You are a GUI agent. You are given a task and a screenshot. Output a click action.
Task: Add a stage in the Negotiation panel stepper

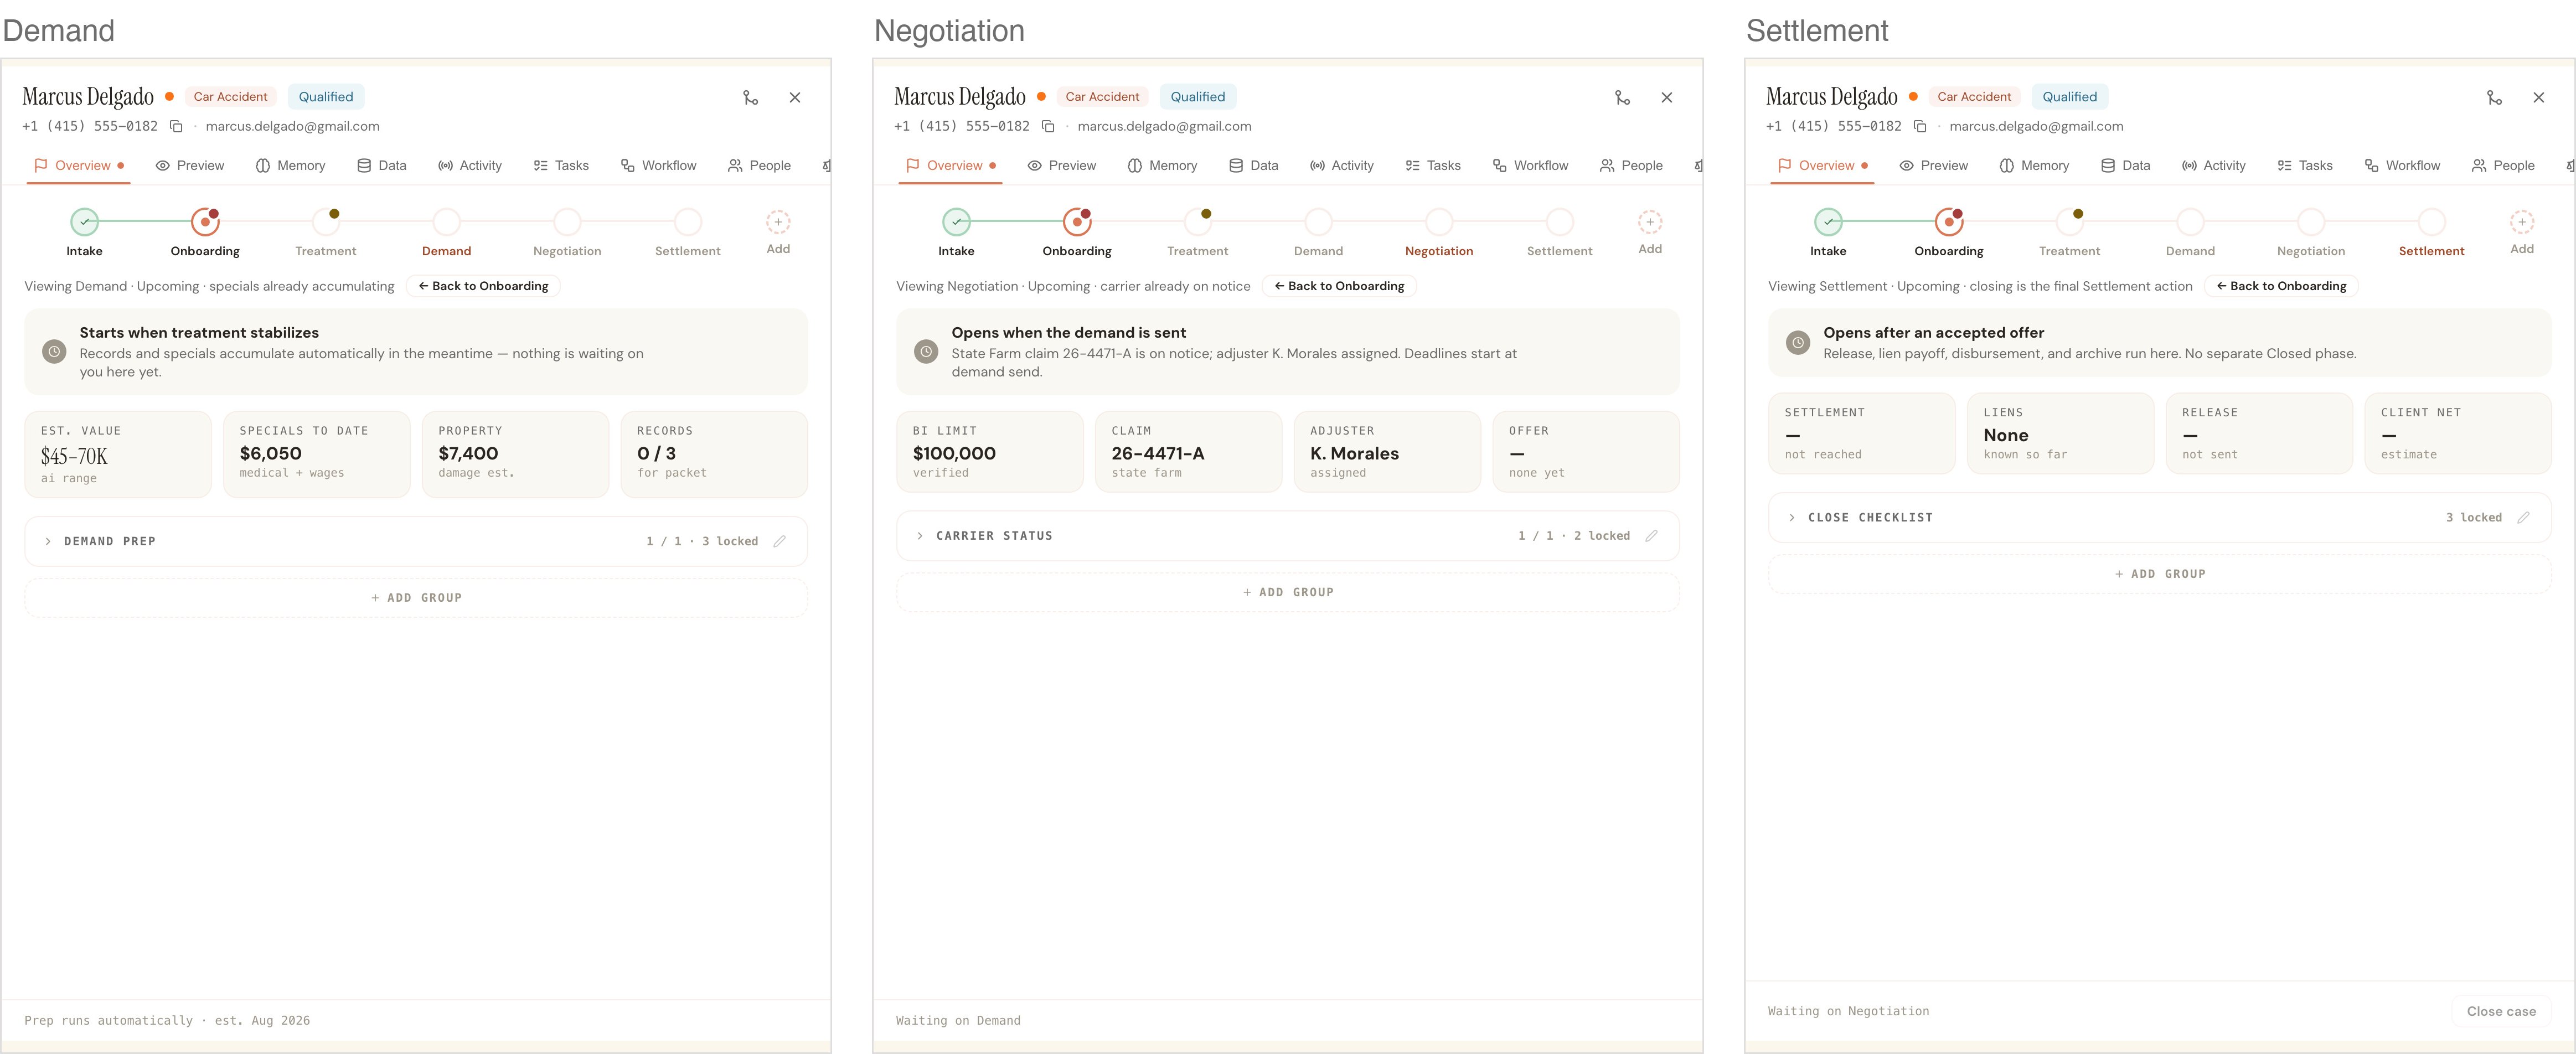point(1650,222)
